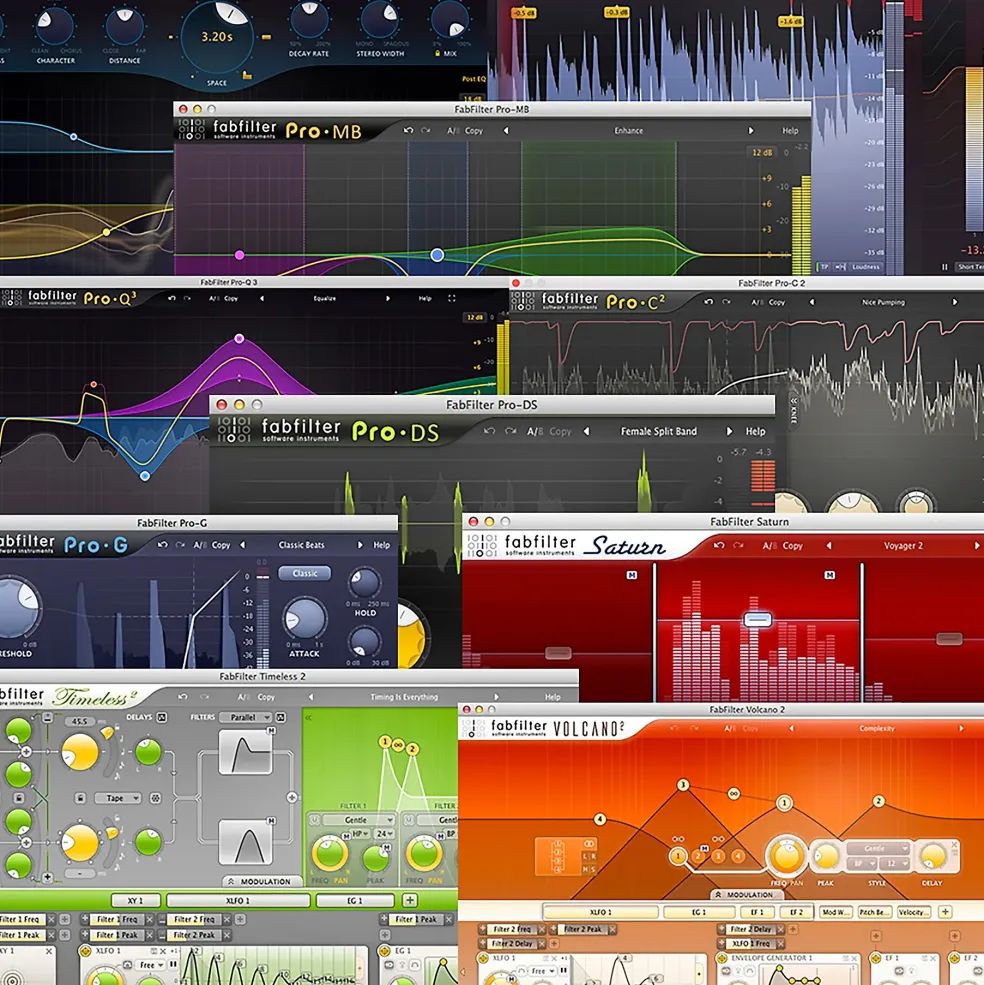Open Free sync dropdown in Timeless XLFO 1
This screenshot has width=984, height=985.
151,964
